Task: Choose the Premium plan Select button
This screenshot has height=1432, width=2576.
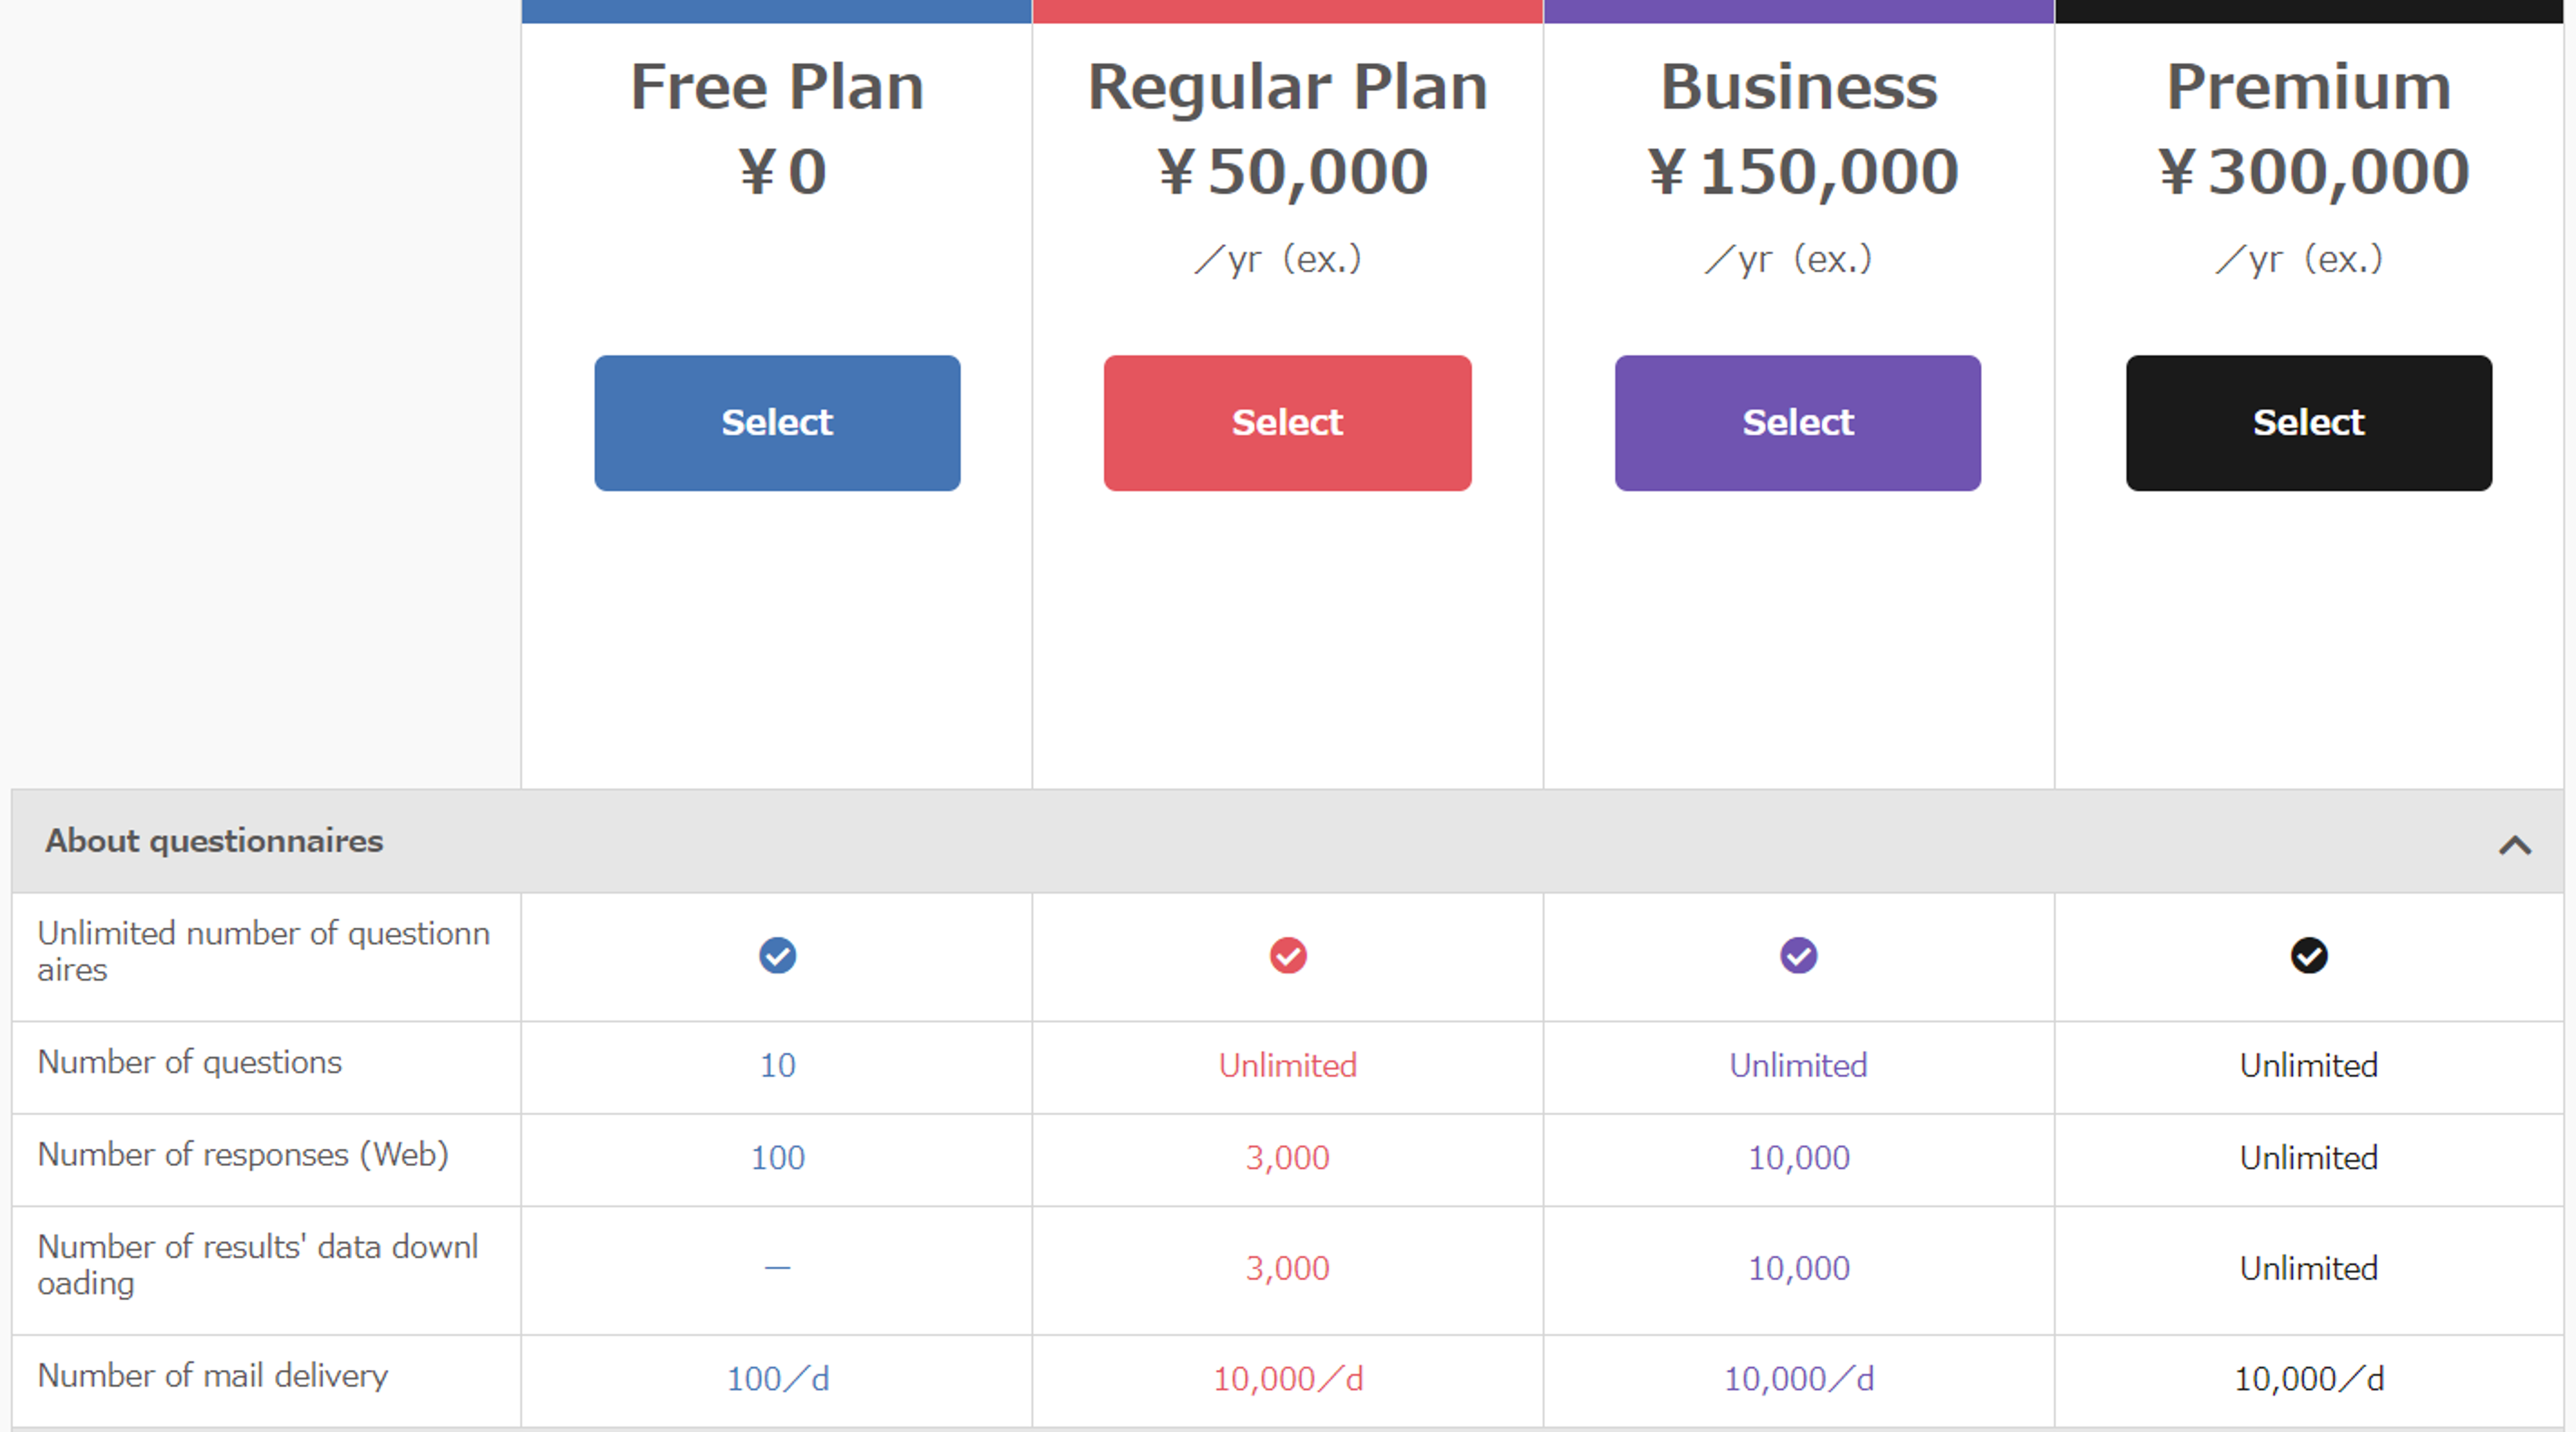Action: point(2309,423)
